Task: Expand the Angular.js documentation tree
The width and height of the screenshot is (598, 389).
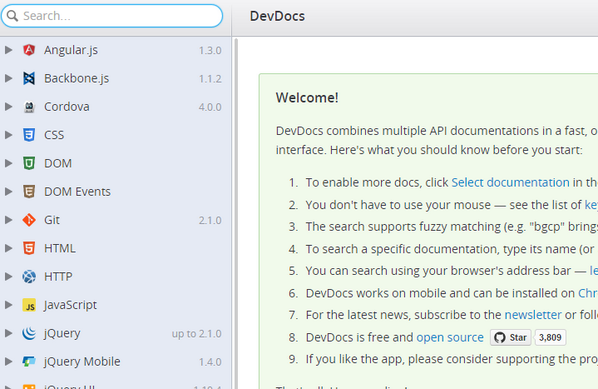Action: click(x=8, y=50)
